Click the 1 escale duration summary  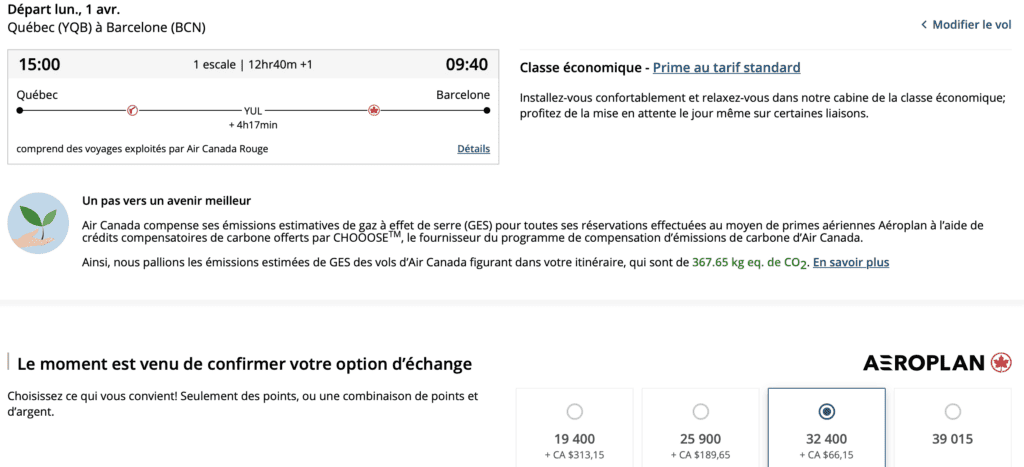click(x=252, y=65)
